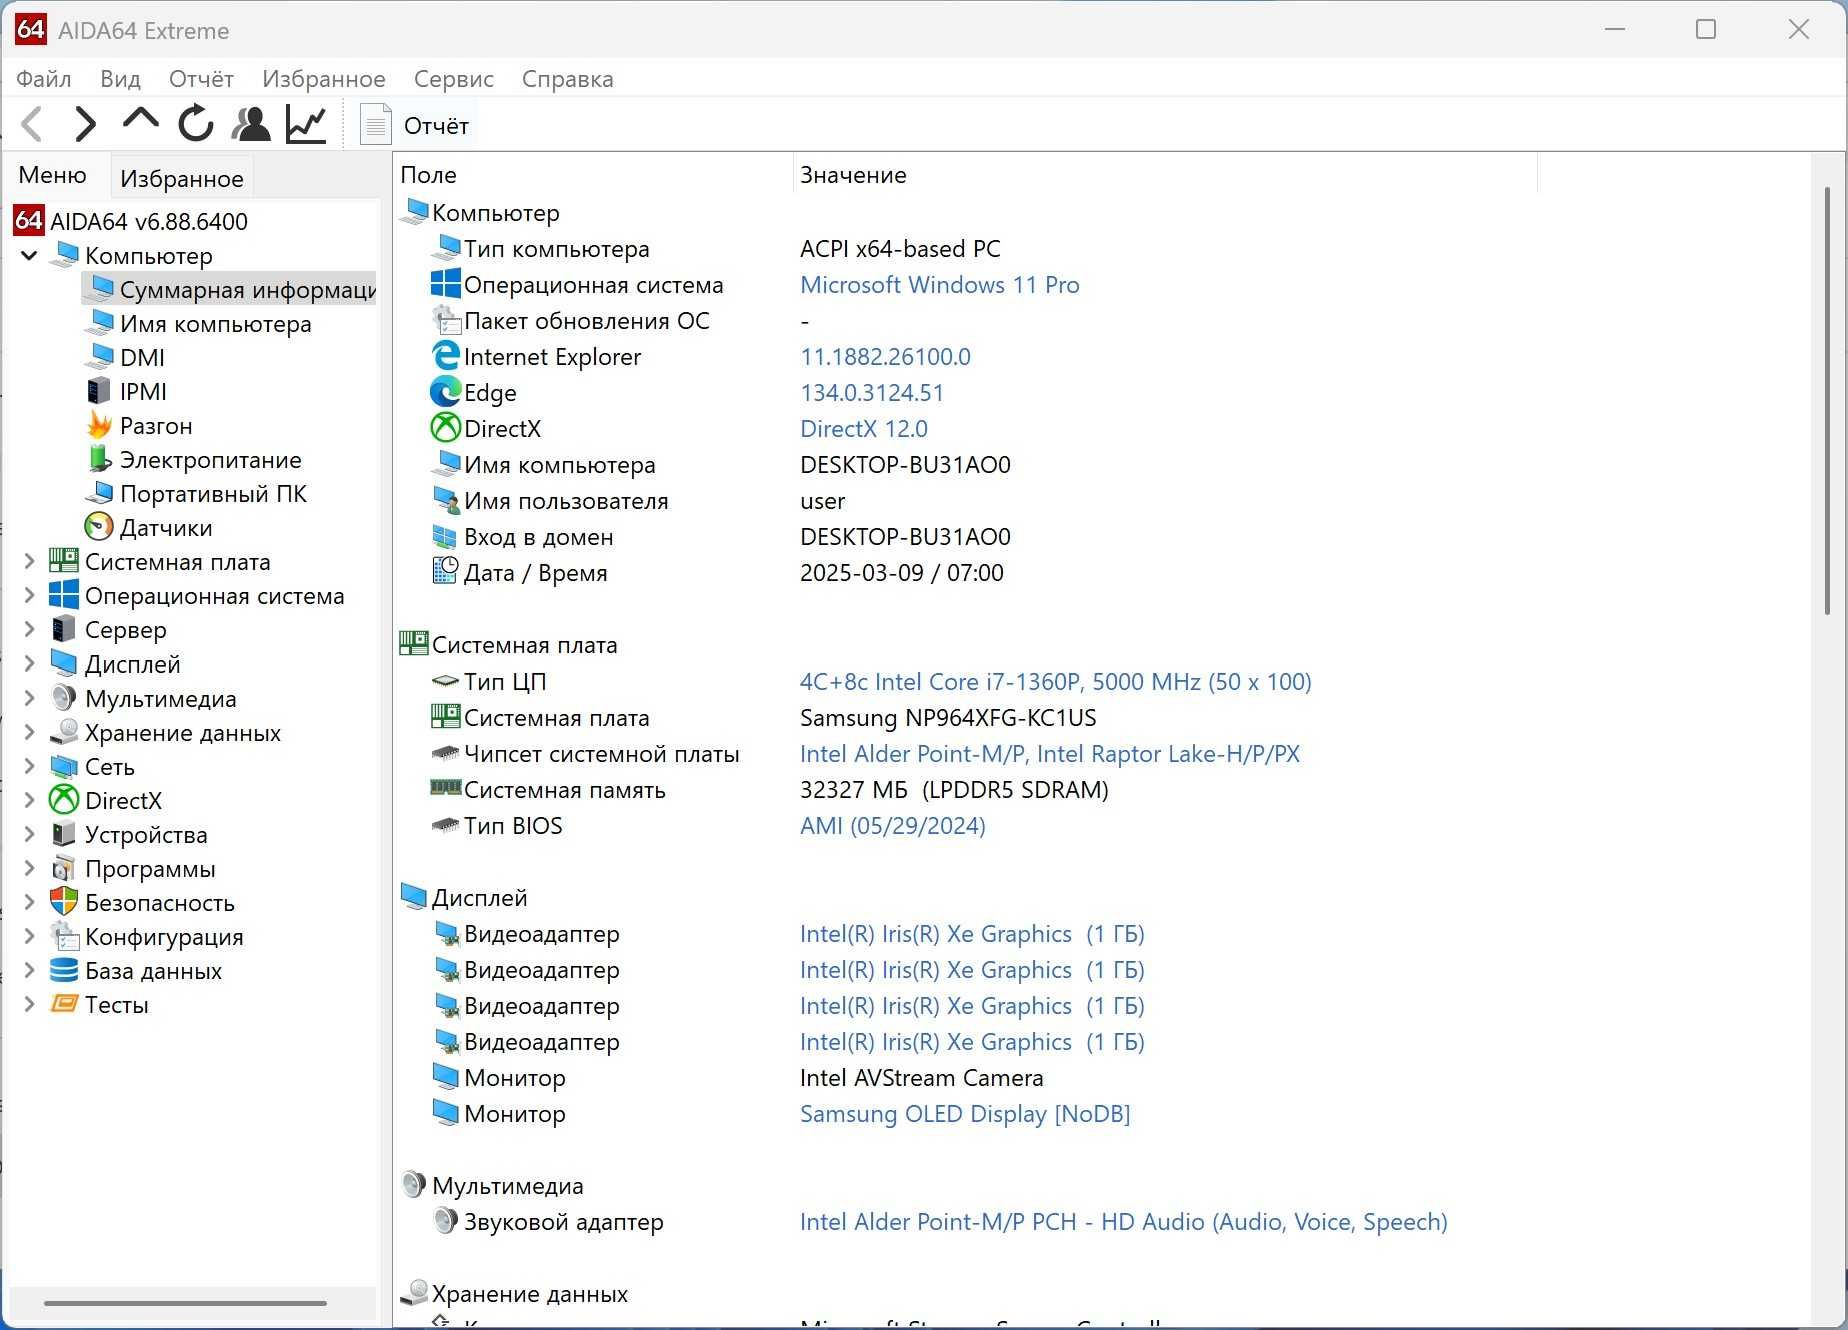The image size is (1848, 1330).
Task: Select the Тесты icon in the tree
Action: pos(64,1004)
